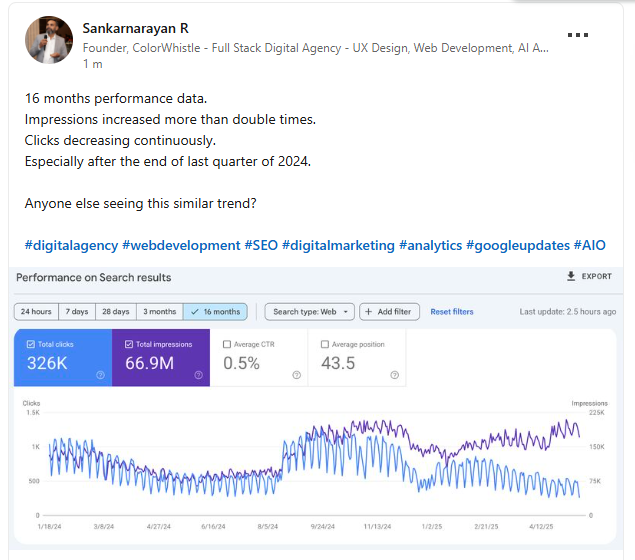Enable the Average position checkbox

(x=325, y=344)
